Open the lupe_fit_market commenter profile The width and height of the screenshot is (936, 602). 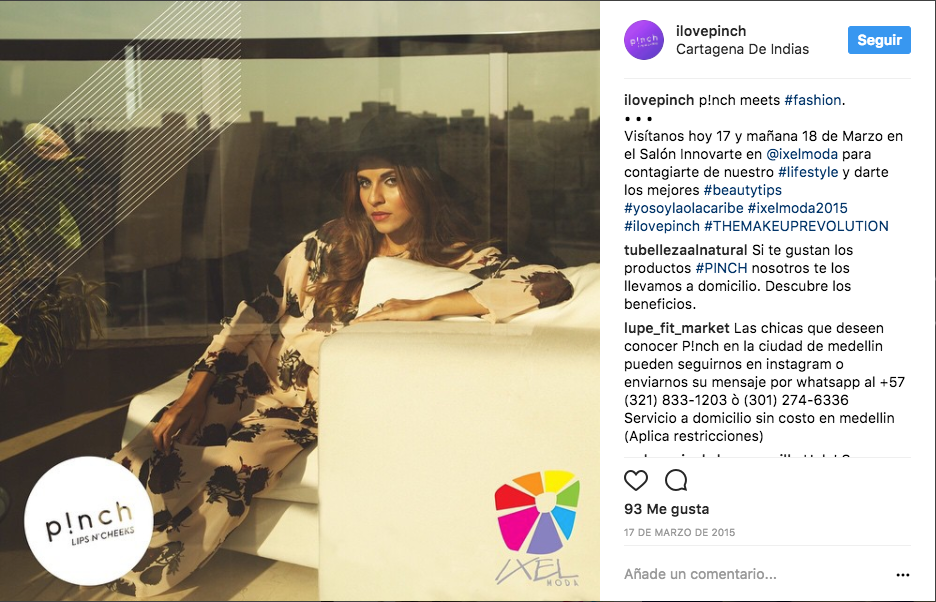pyautogui.click(x=676, y=328)
